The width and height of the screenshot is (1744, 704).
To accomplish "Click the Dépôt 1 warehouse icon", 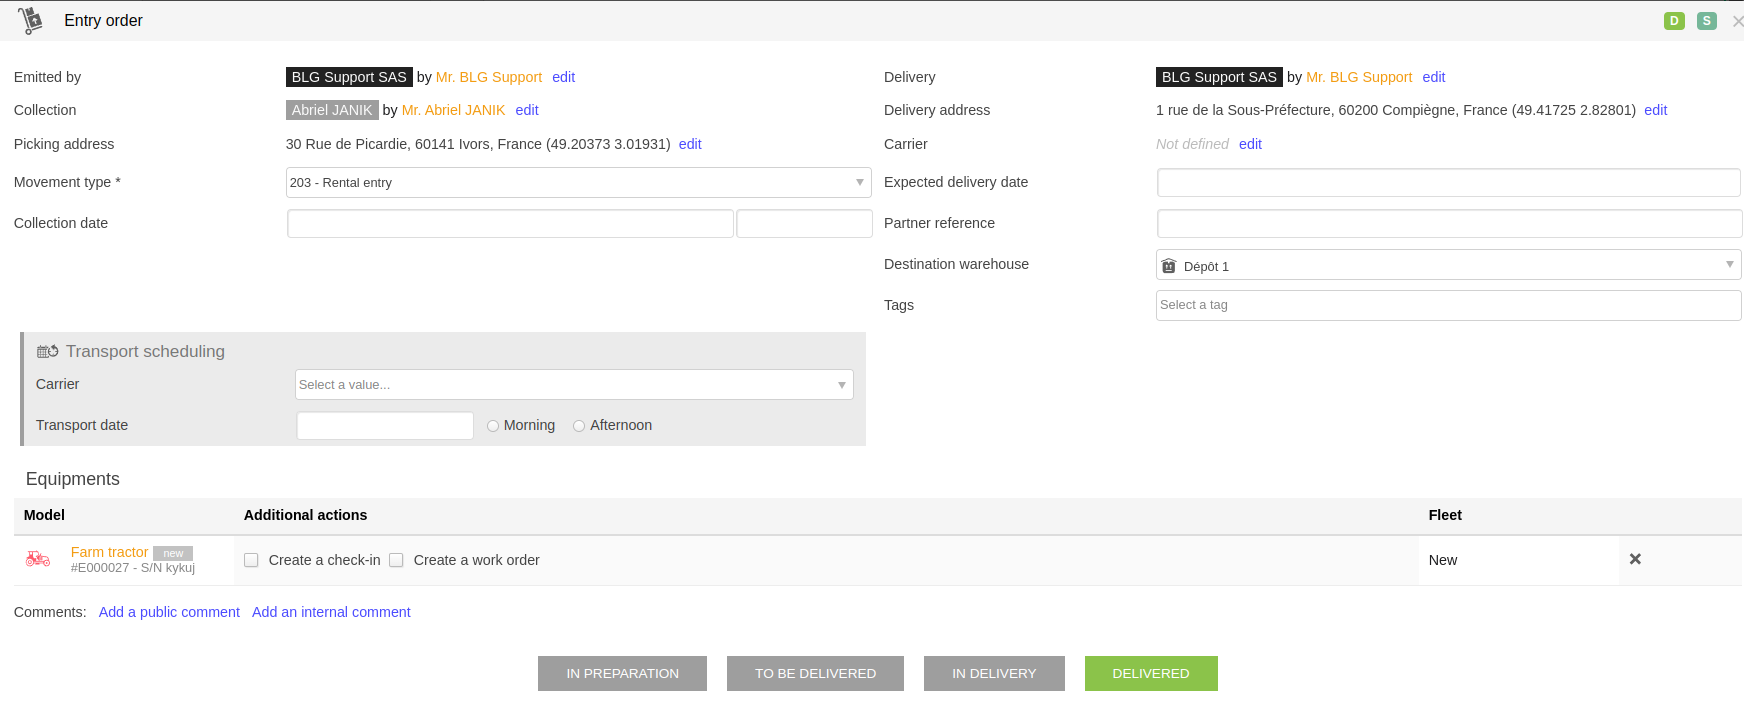I will [x=1169, y=266].
